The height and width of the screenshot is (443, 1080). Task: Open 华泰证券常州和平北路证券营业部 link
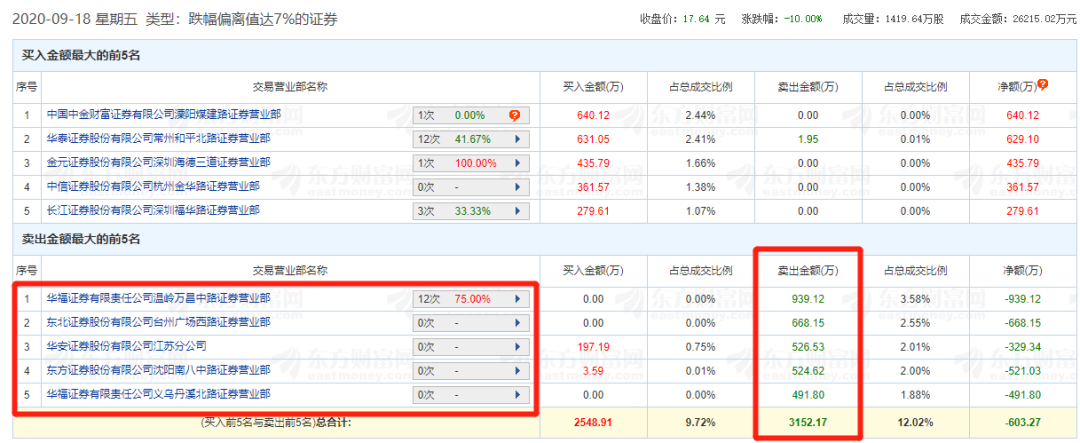point(158,139)
